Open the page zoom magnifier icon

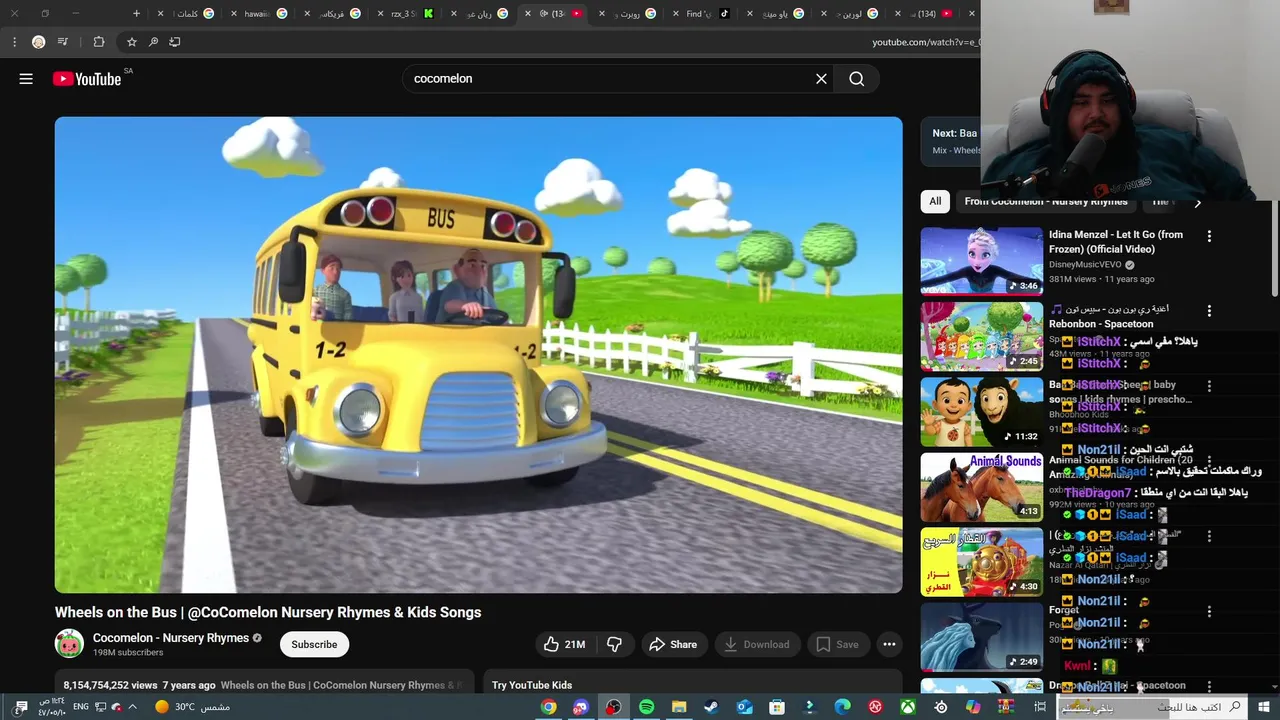153,42
